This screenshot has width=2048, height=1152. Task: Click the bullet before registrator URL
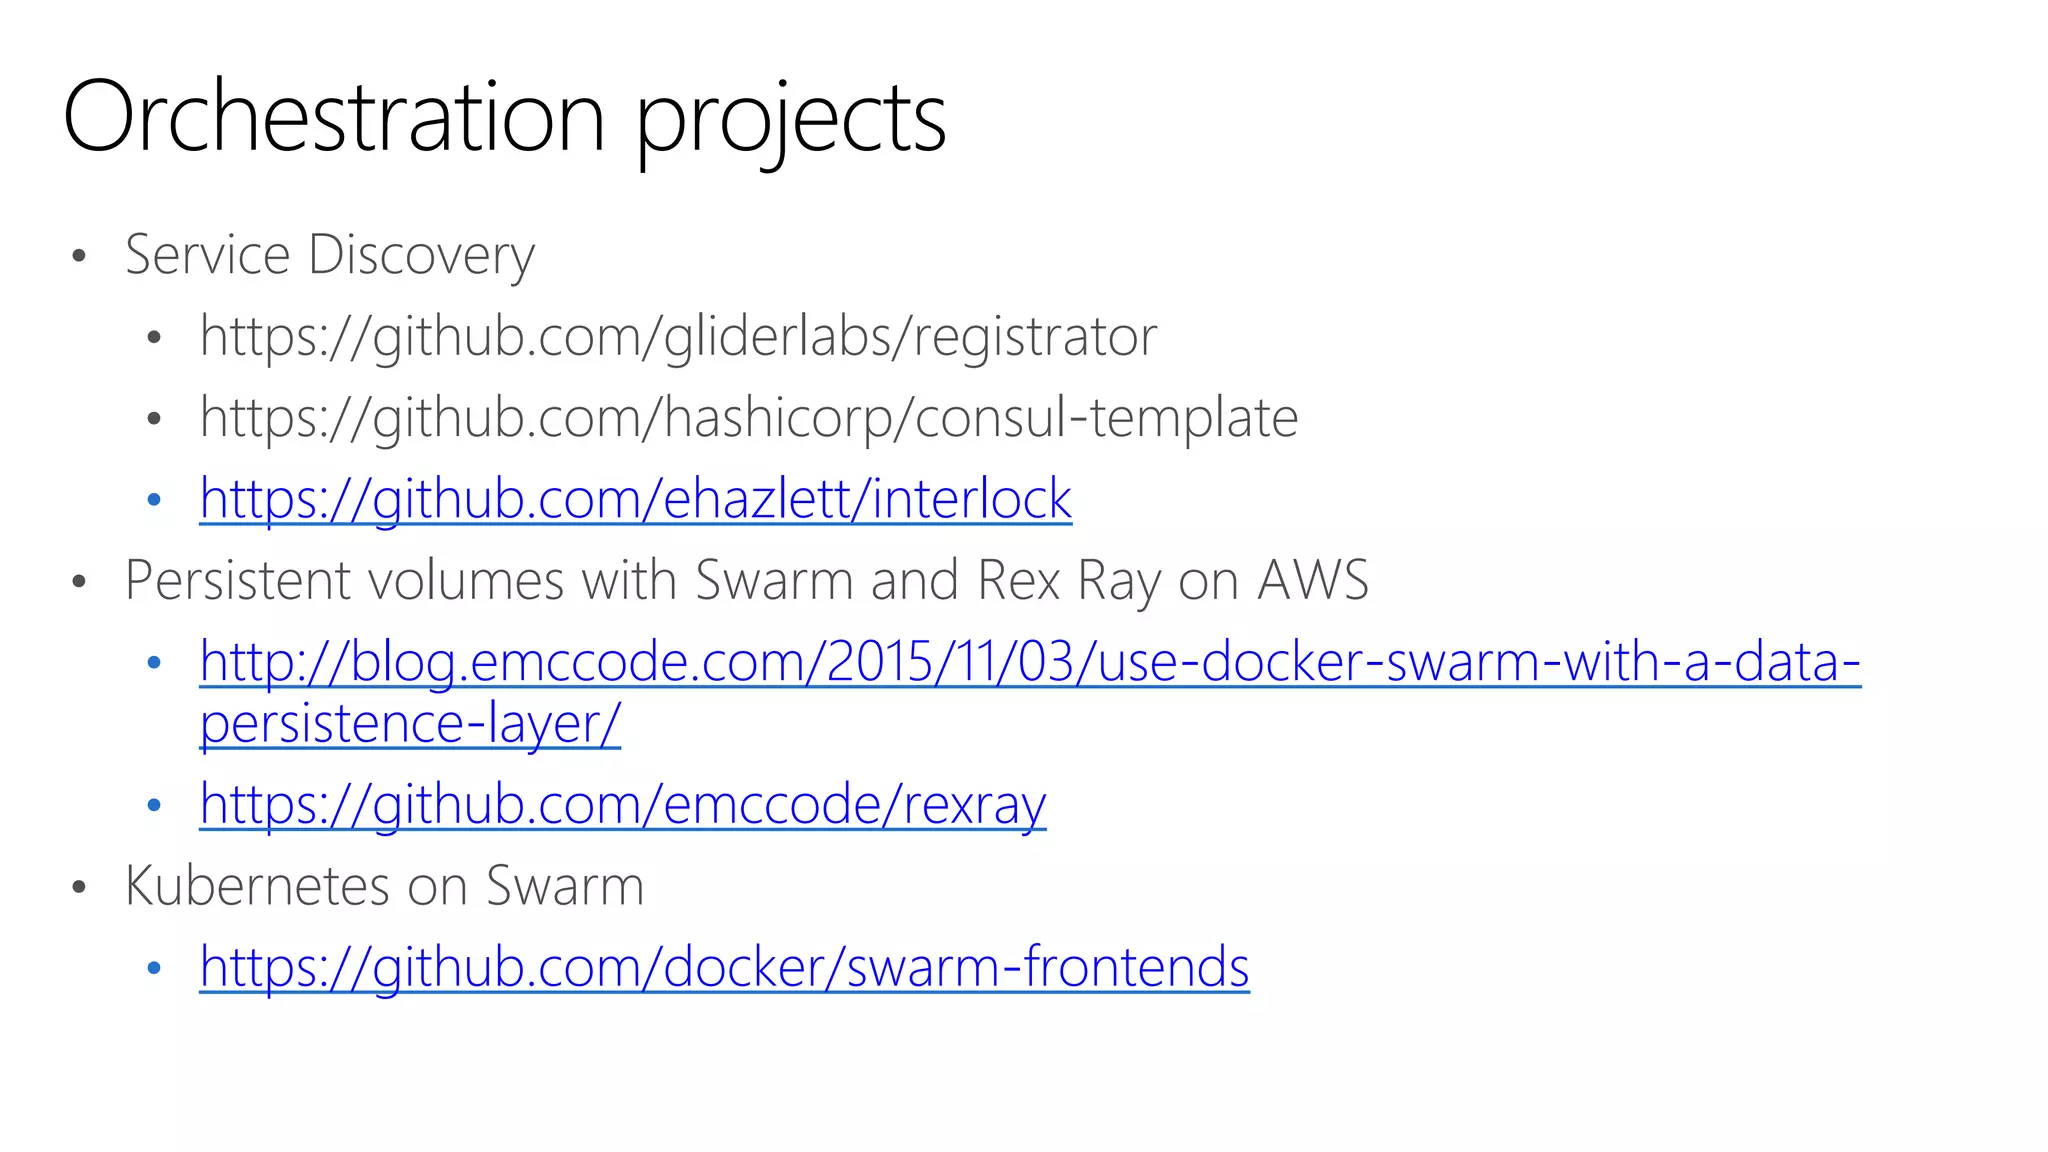click(x=154, y=338)
